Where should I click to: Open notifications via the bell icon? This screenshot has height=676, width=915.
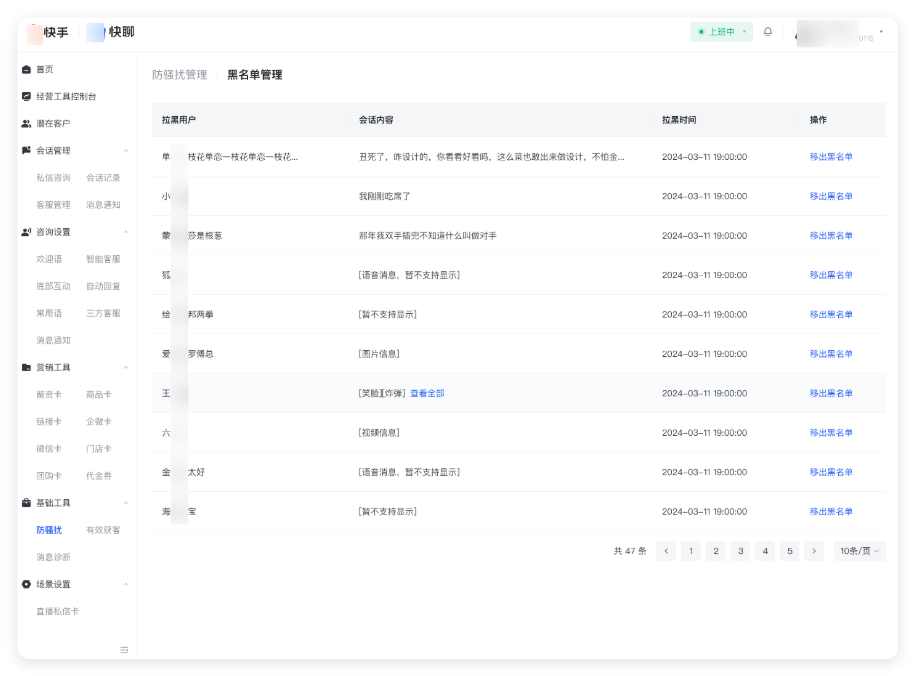click(x=767, y=32)
